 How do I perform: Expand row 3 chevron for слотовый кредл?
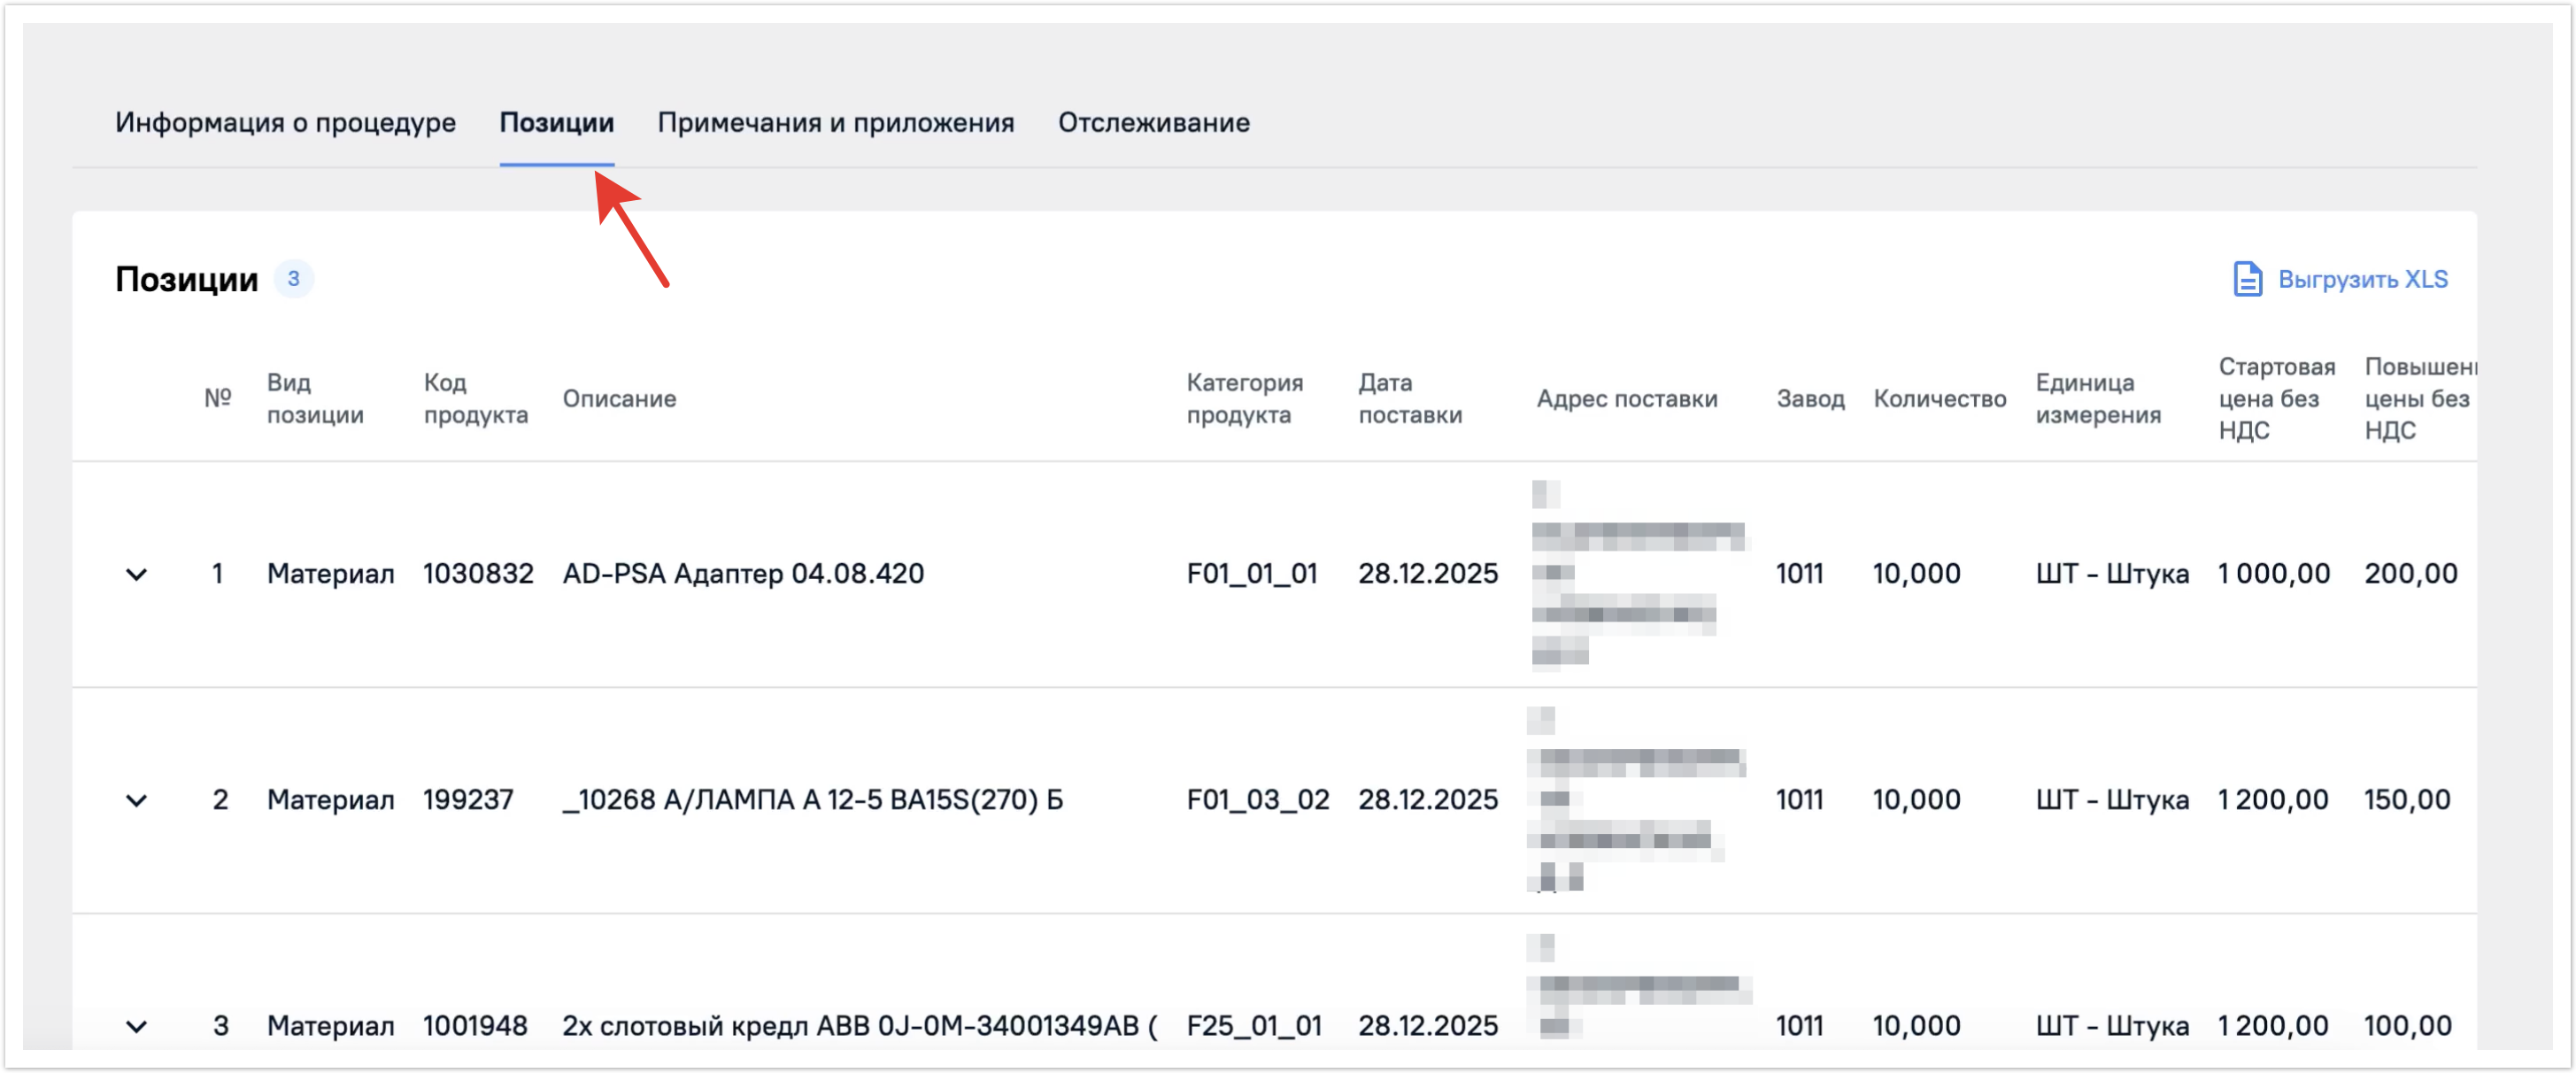[x=137, y=1026]
